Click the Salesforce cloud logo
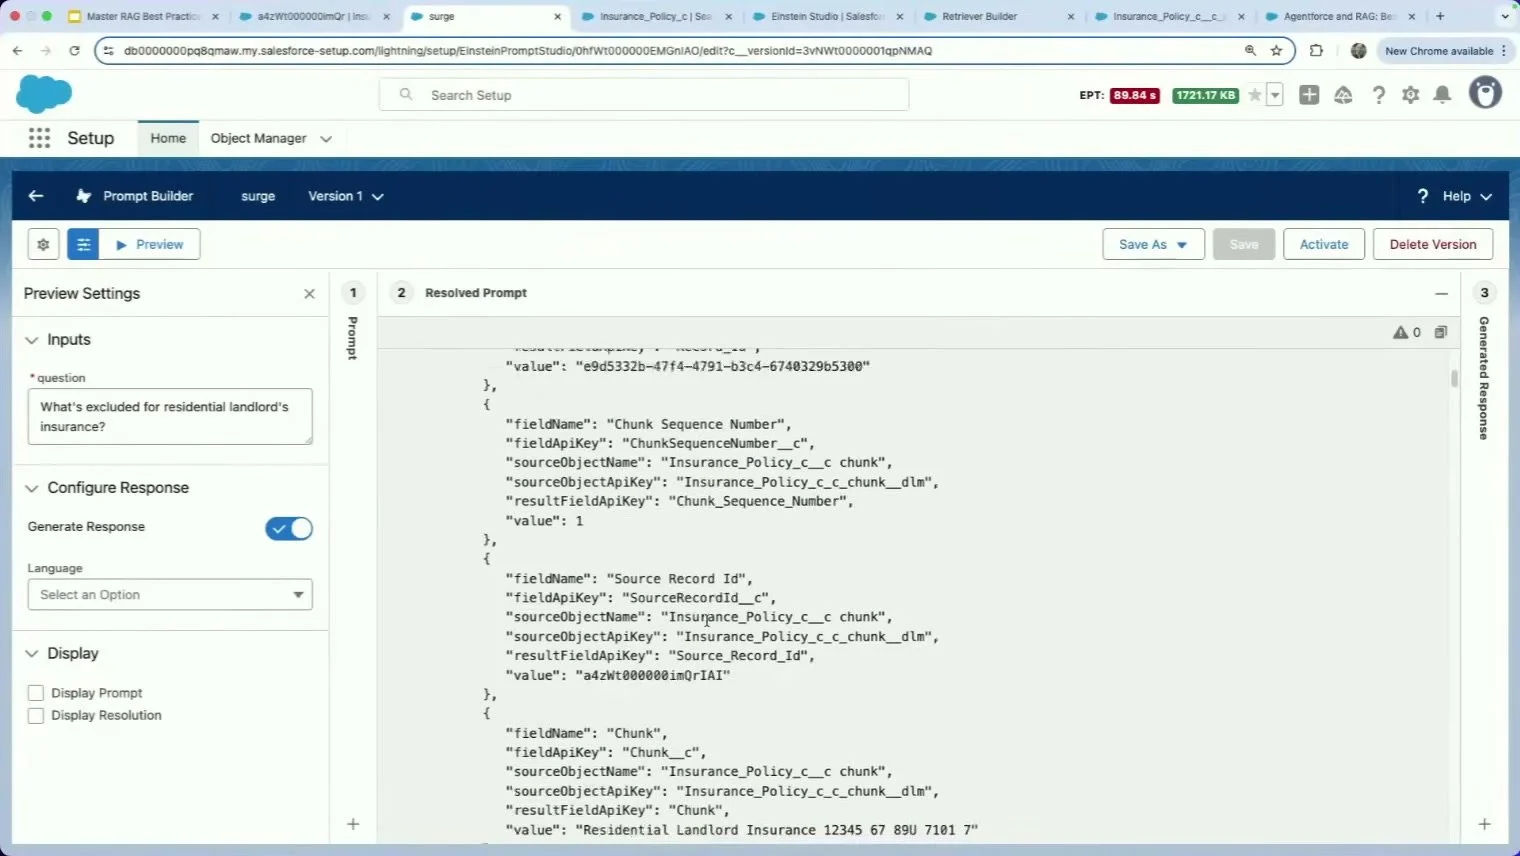The width and height of the screenshot is (1520, 856). [x=44, y=94]
